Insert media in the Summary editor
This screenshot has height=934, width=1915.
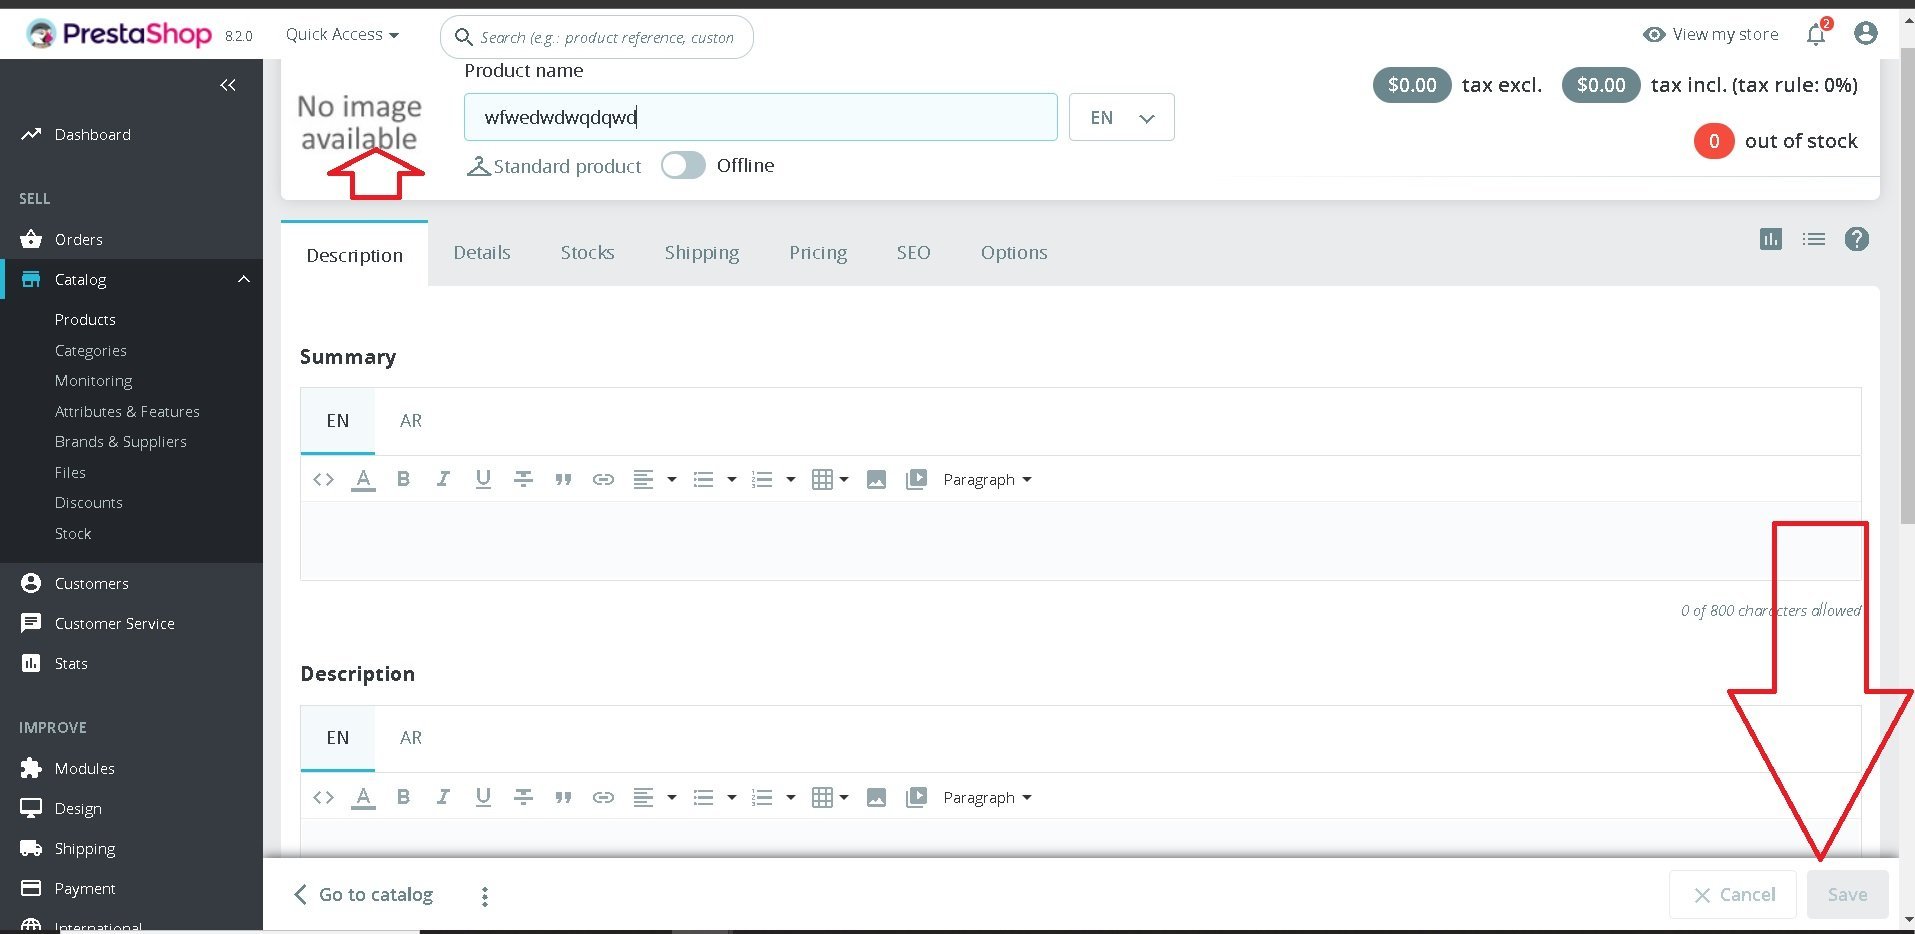click(x=916, y=480)
